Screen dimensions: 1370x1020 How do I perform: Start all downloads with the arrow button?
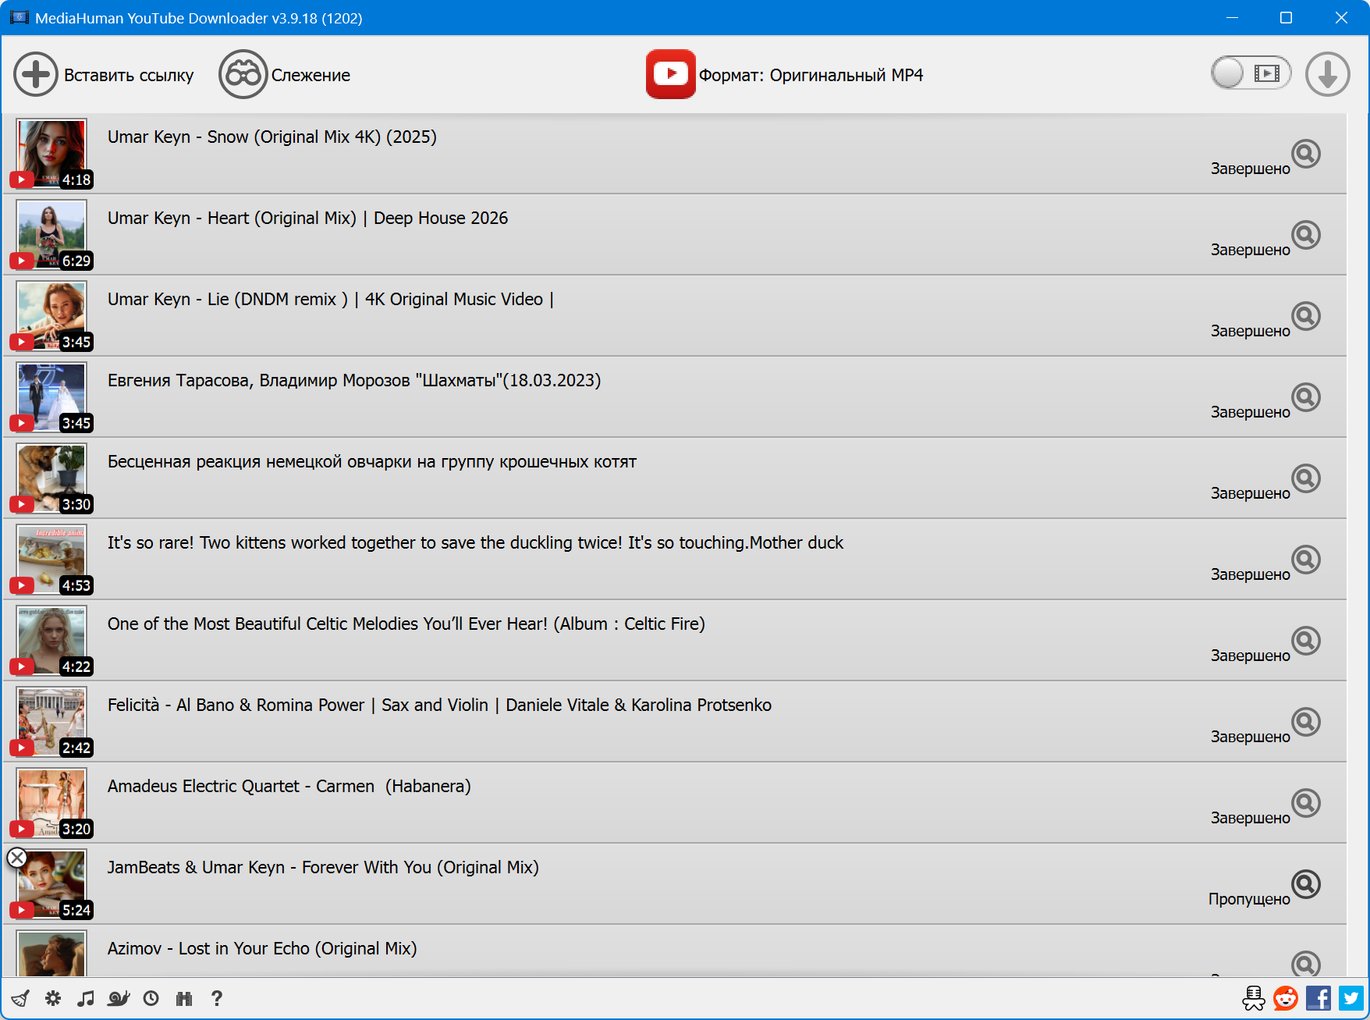[1328, 75]
